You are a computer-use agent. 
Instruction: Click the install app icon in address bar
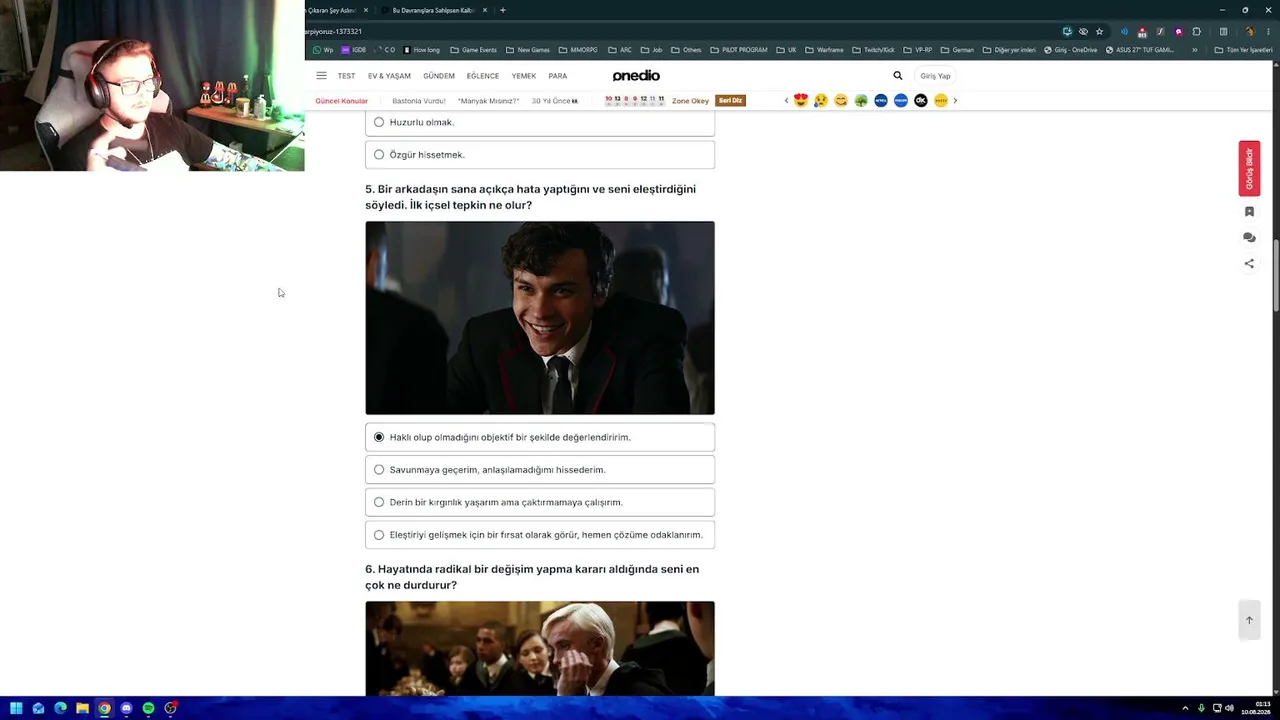point(1067,31)
